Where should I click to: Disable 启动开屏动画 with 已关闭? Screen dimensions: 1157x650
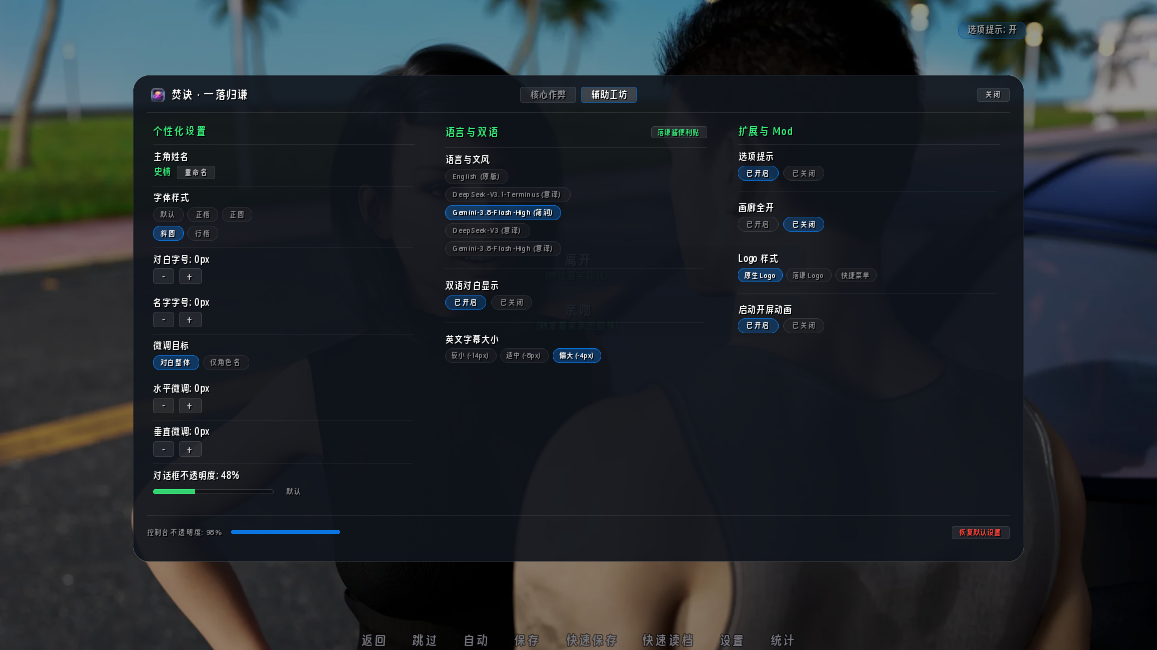804,325
